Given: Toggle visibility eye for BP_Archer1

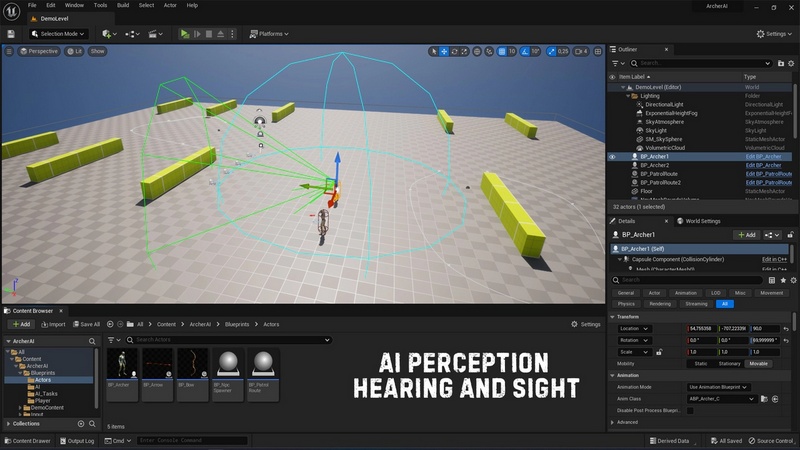Looking at the screenshot, I should tap(612, 157).
